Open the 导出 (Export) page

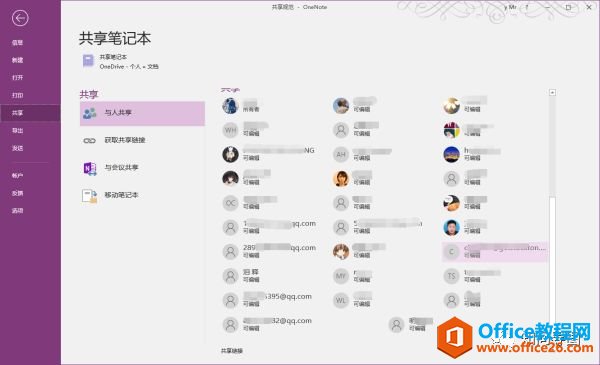click(17, 130)
